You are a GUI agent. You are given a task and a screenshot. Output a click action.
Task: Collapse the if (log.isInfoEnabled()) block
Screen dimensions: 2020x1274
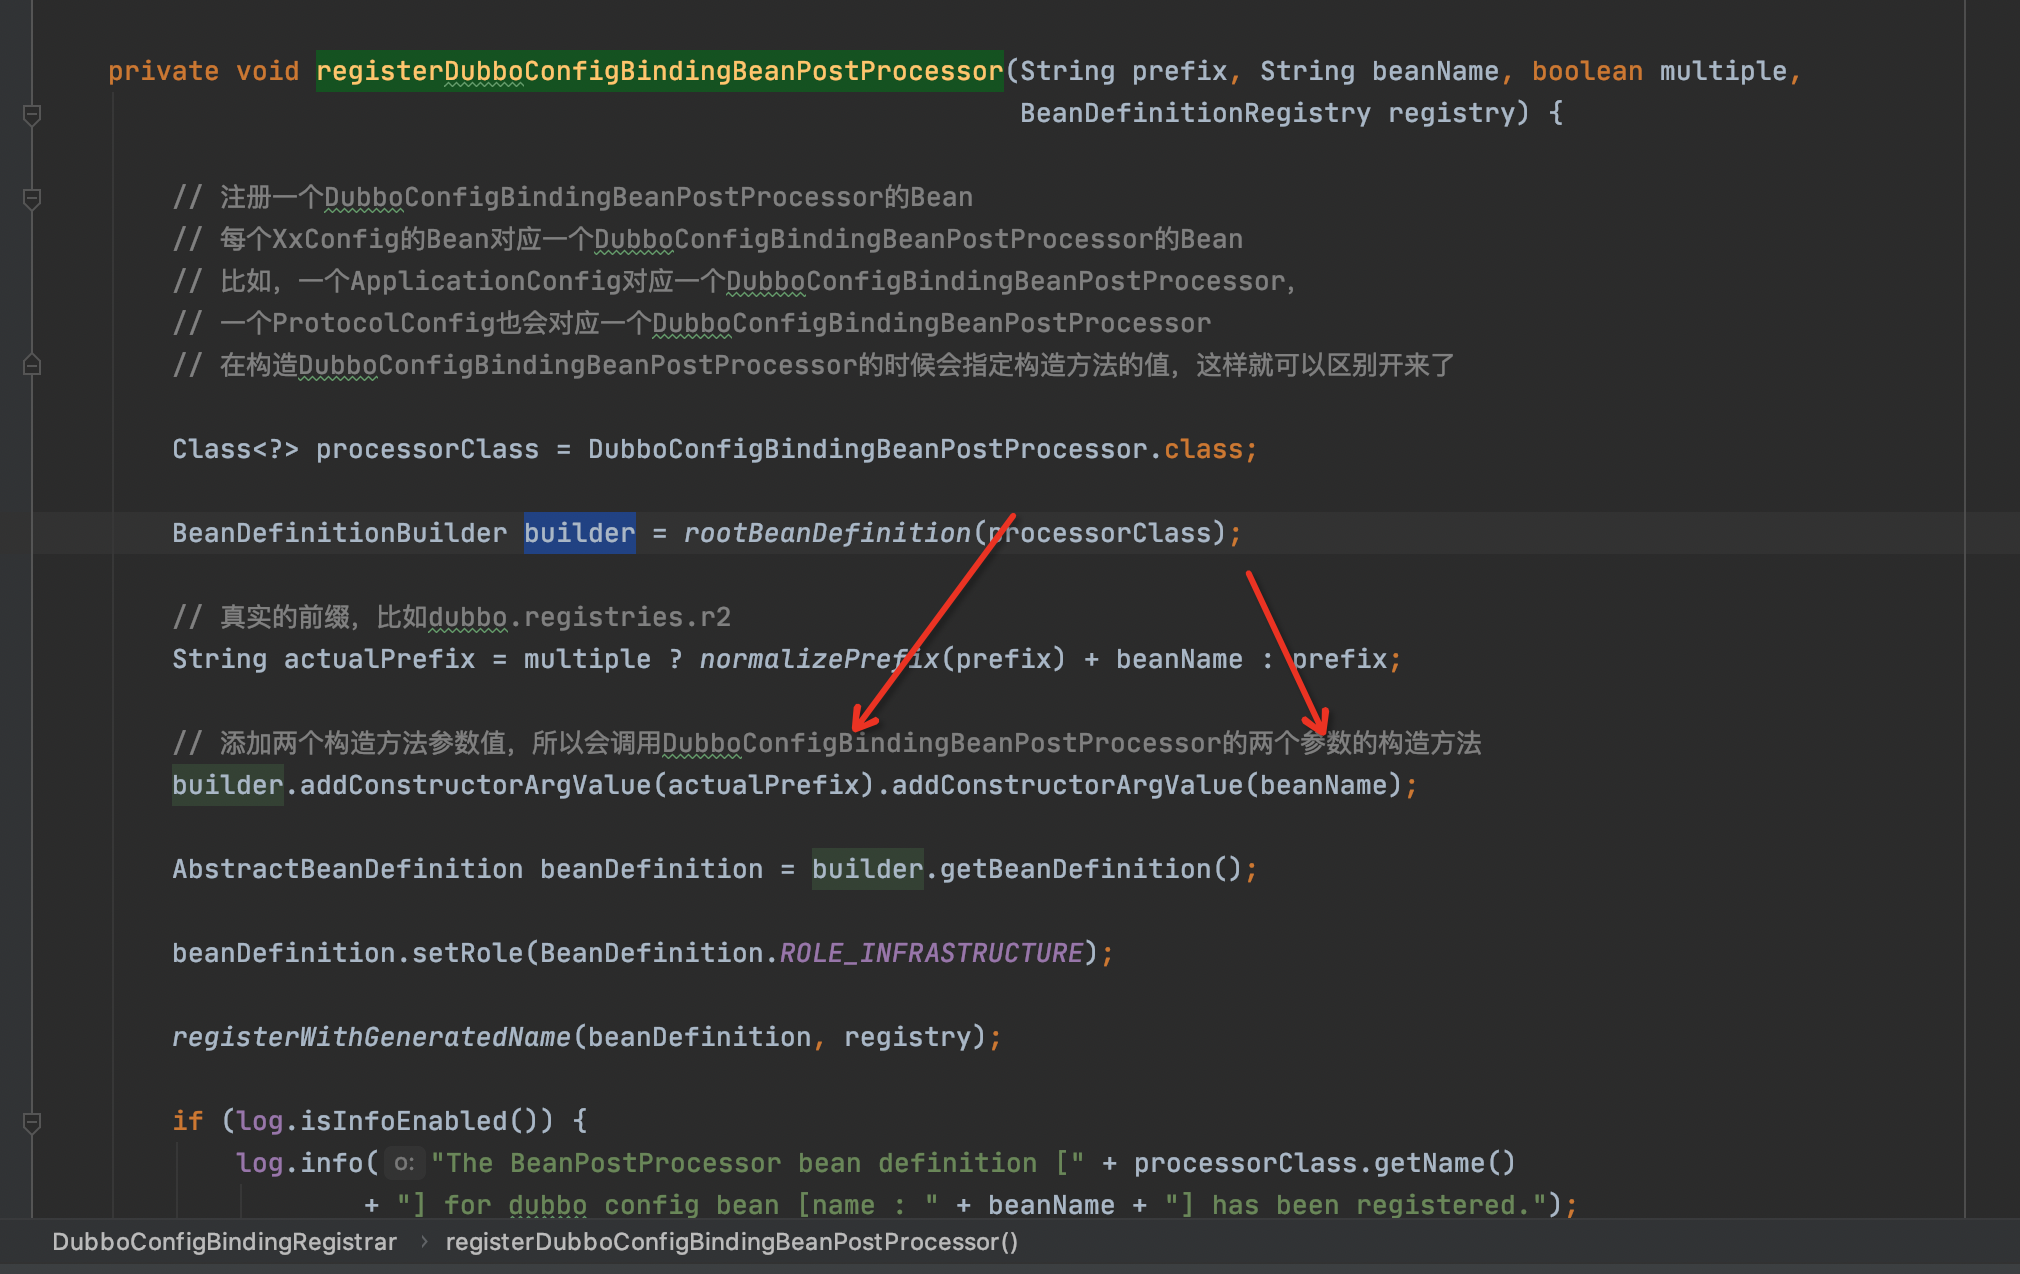pyautogui.click(x=32, y=1122)
